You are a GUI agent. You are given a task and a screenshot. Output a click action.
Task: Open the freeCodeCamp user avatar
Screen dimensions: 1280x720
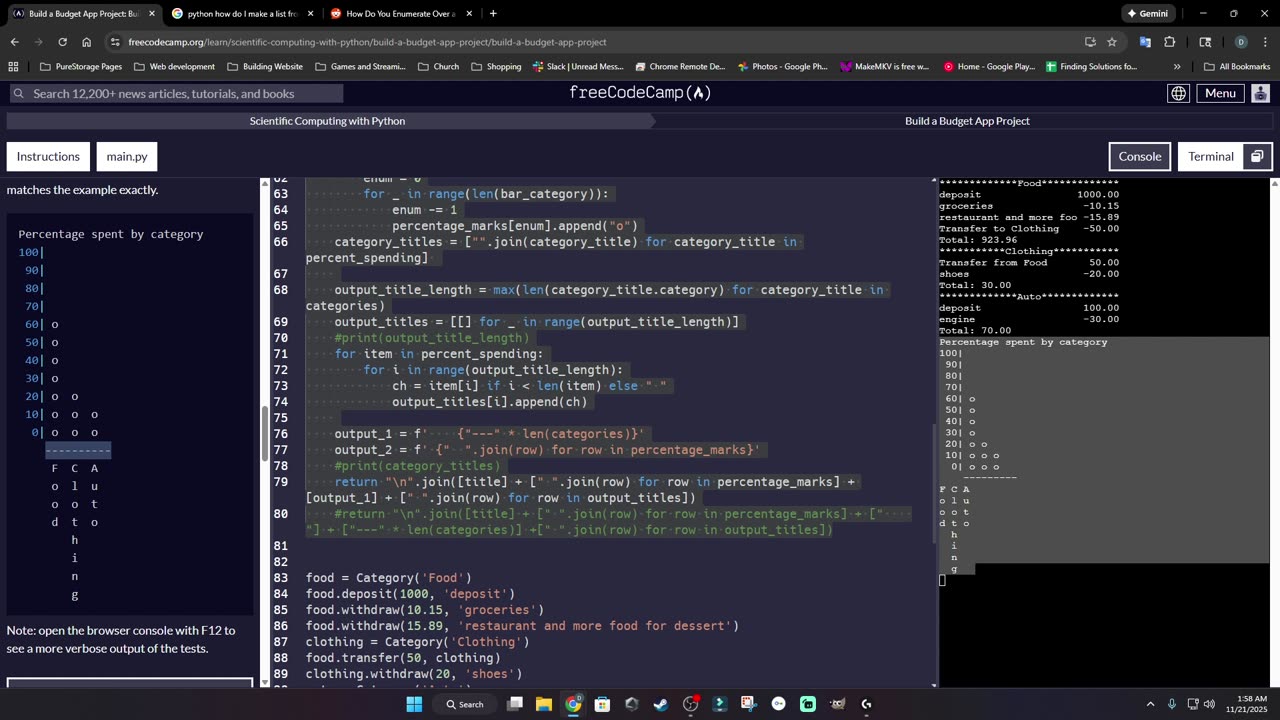[x=1260, y=93]
